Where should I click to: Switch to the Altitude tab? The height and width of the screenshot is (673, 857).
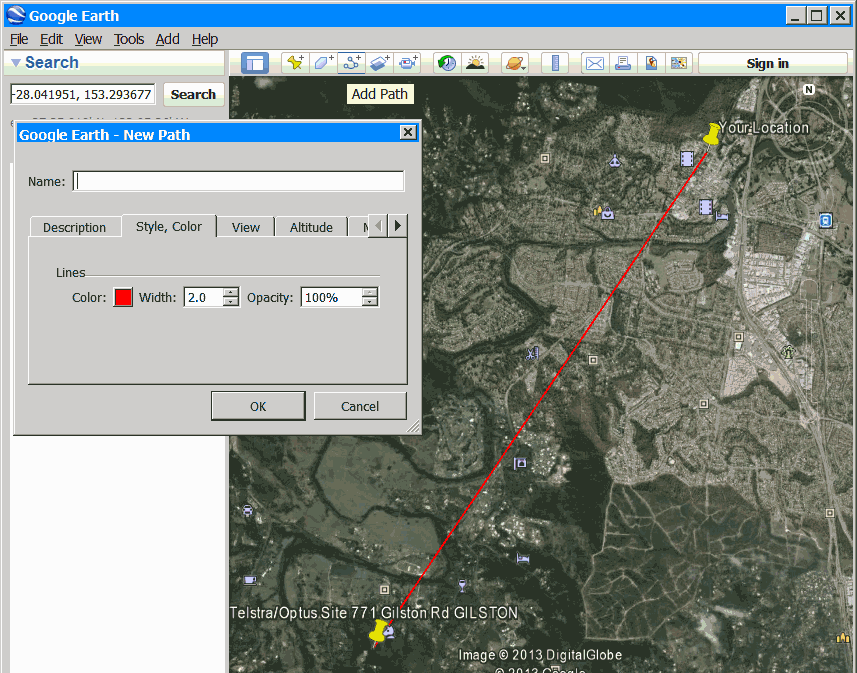[311, 227]
